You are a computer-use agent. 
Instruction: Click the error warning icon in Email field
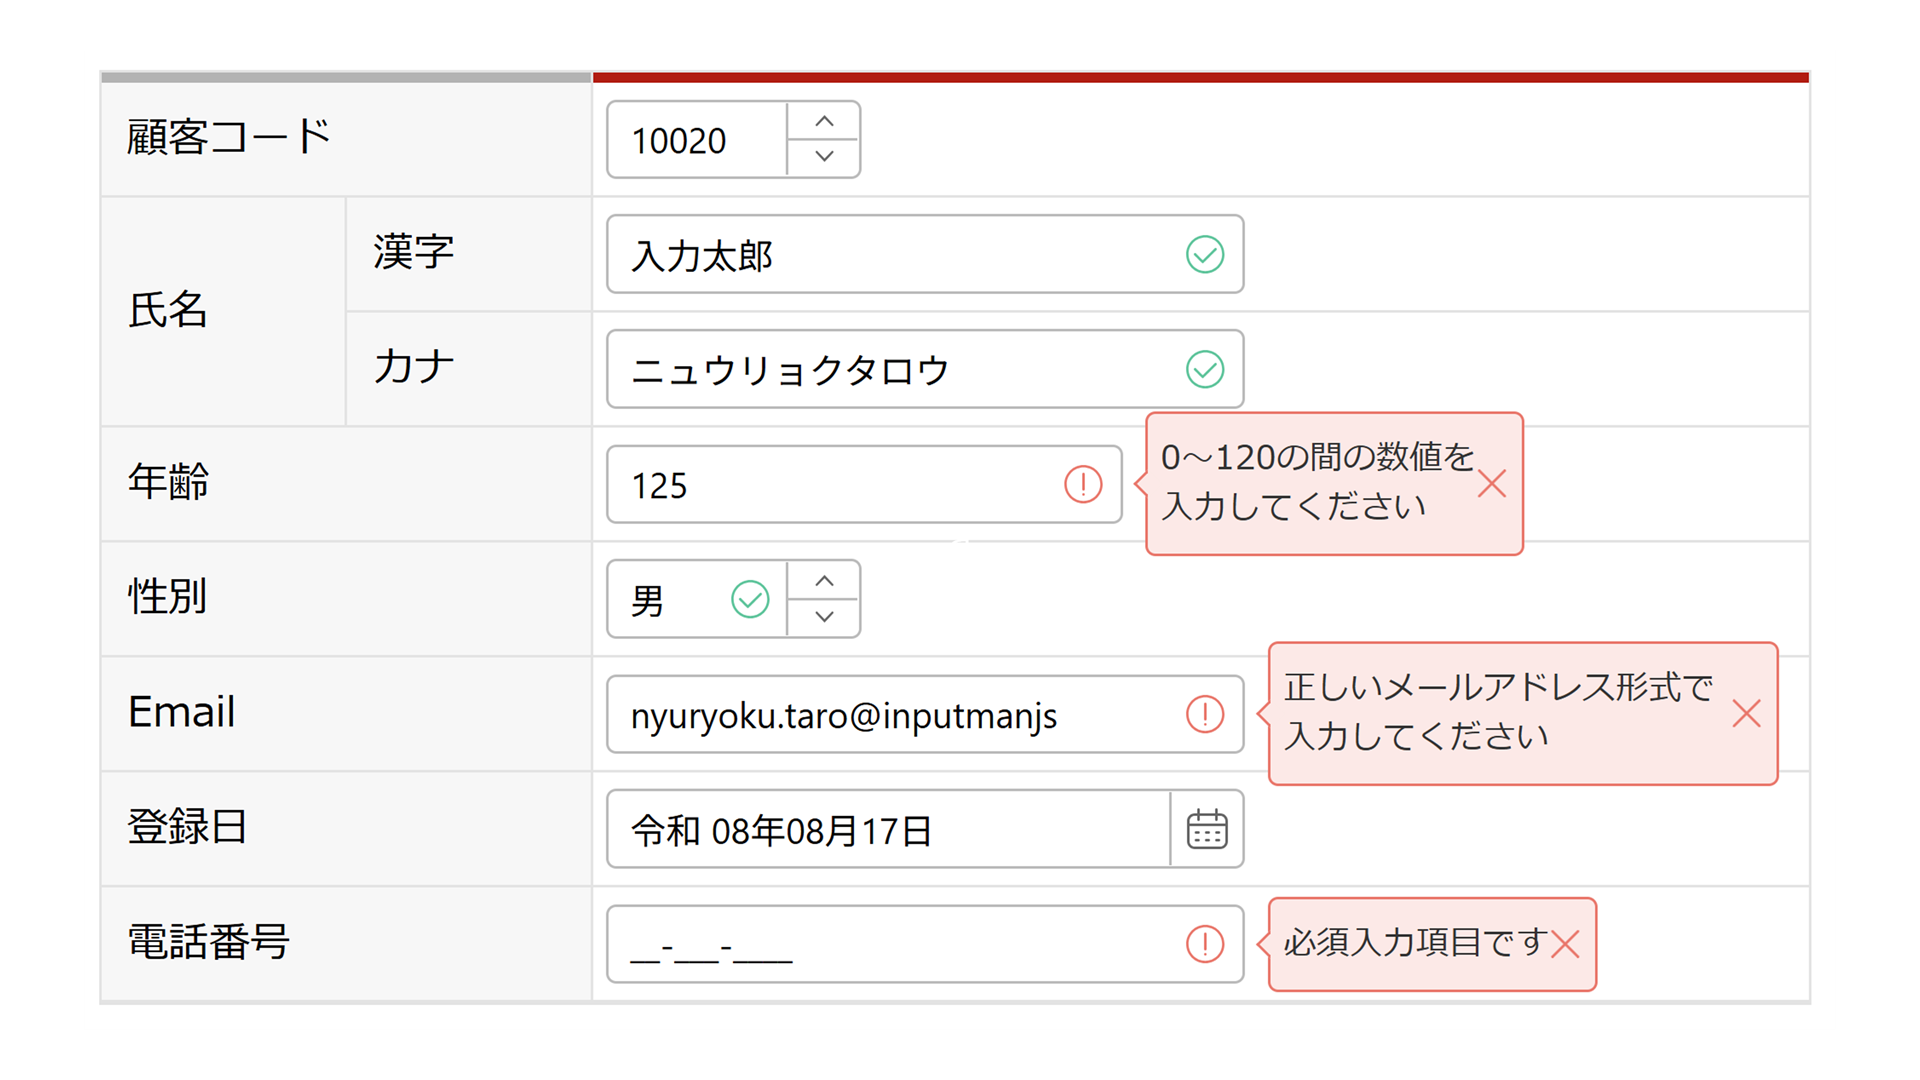point(1205,714)
